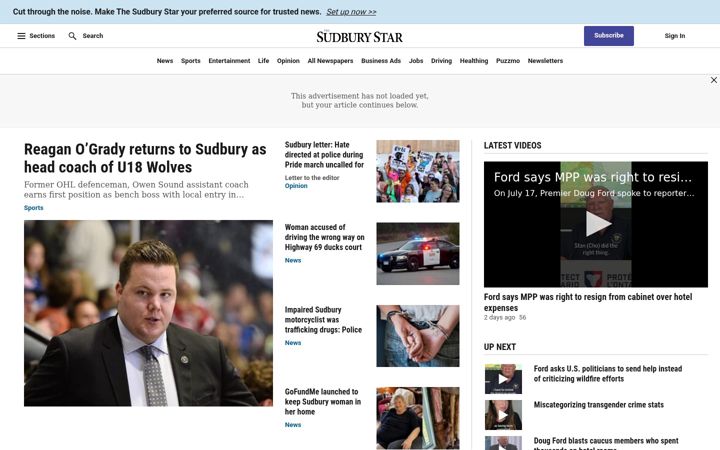The image size is (720, 450).
Task: Go to the Sports section
Action: tap(191, 61)
